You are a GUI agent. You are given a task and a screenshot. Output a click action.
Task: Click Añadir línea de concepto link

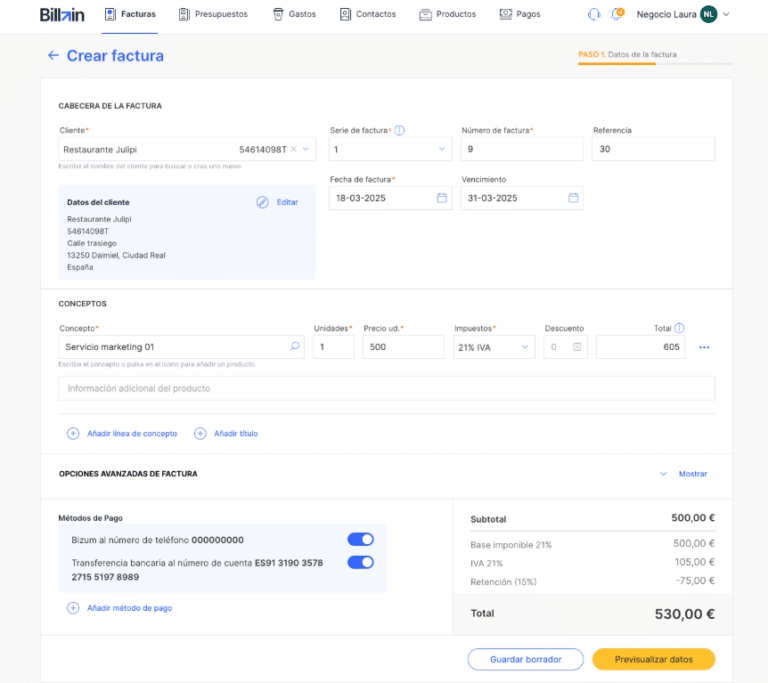pyautogui.click(x=122, y=433)
